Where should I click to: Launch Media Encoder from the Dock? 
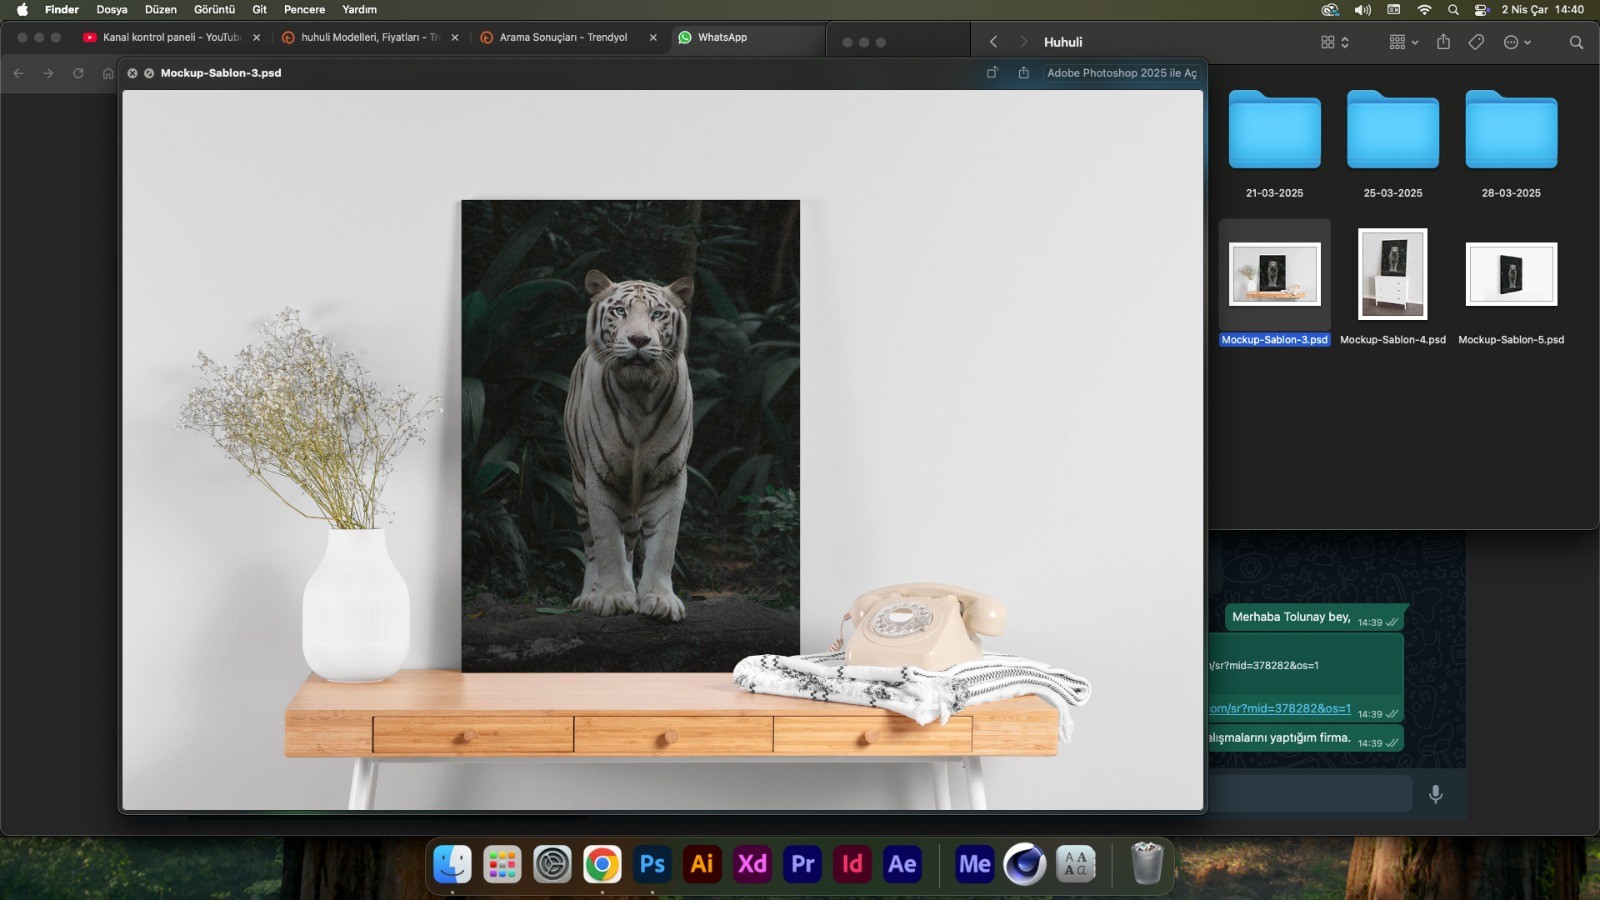(975, 864)
